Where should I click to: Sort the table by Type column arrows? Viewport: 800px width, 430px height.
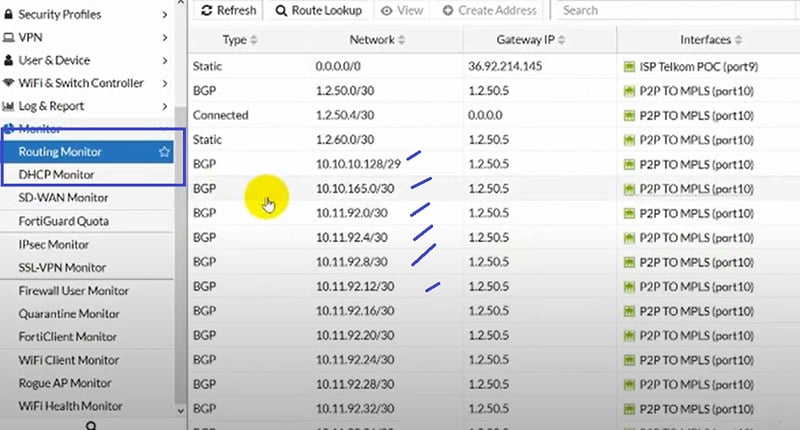pyautogui.click(x=254, y=40)
